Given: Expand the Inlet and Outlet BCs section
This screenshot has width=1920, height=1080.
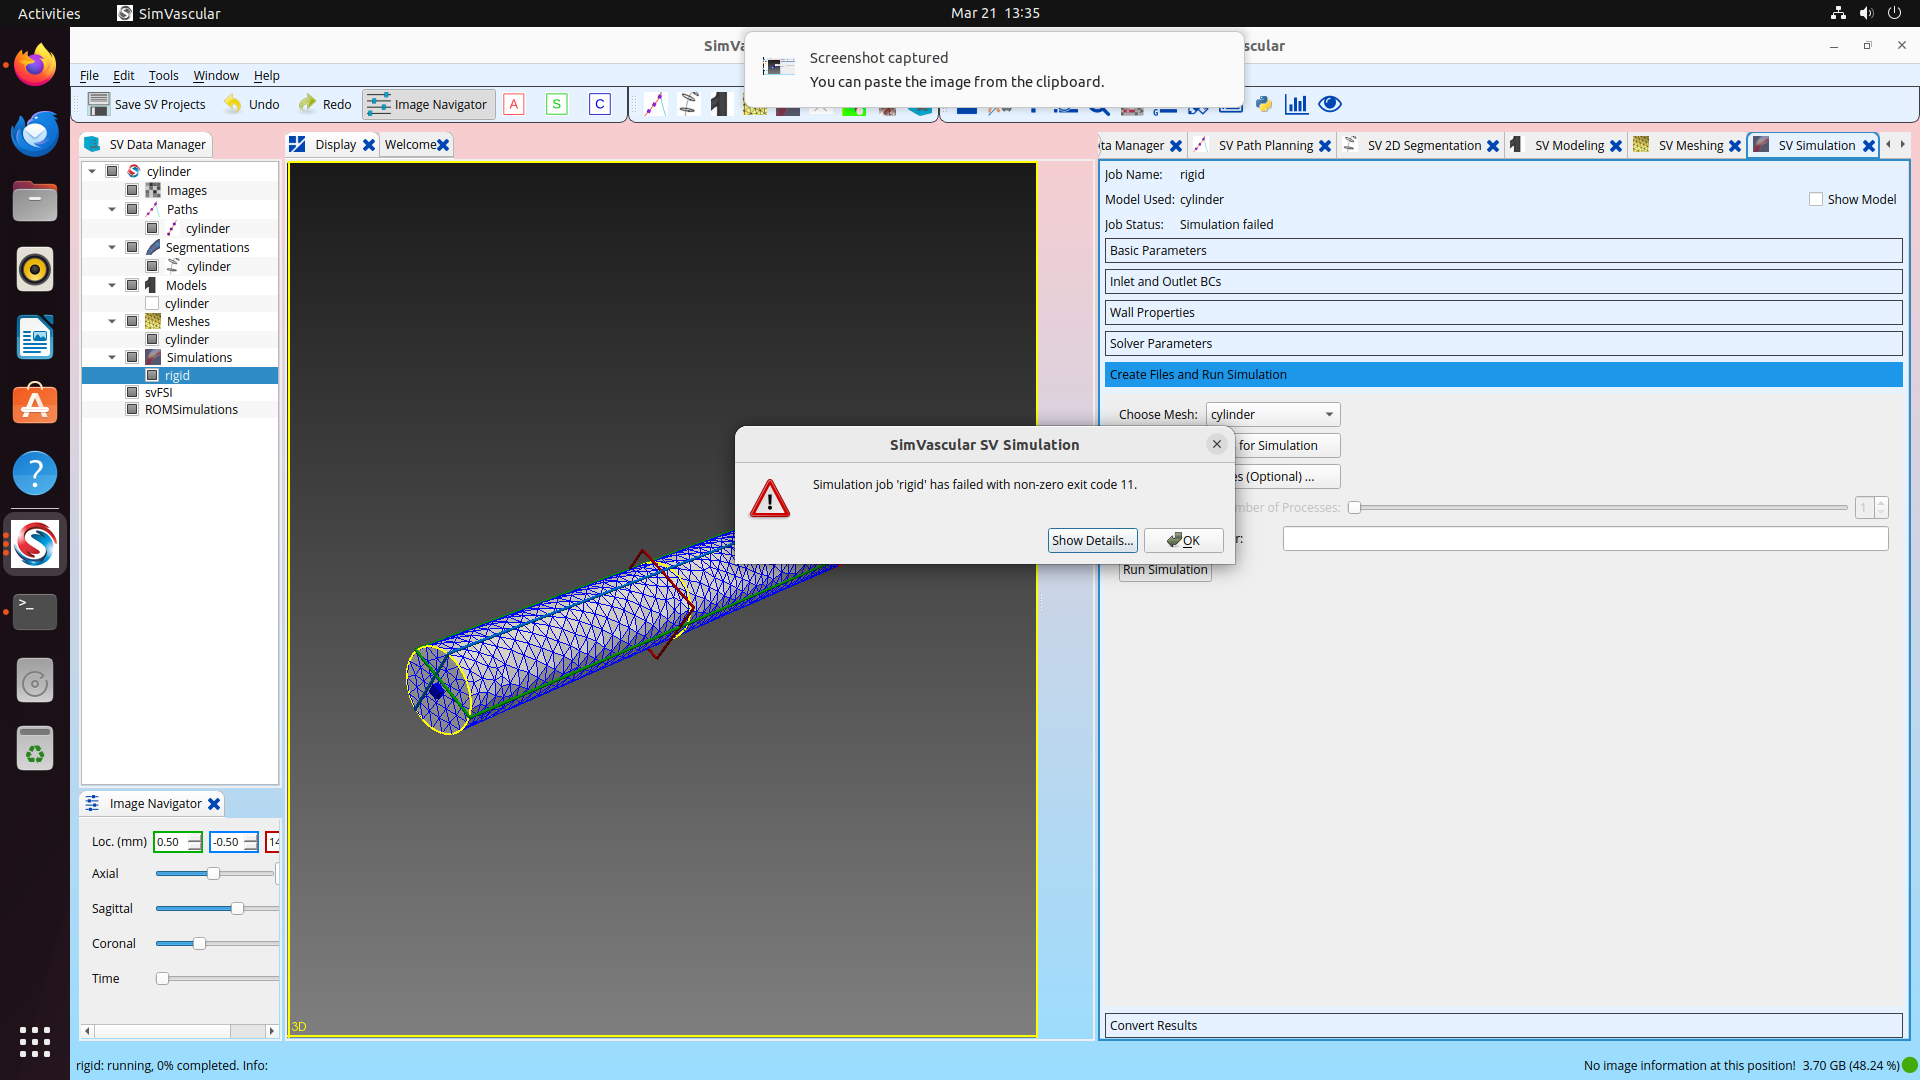Looking at the screenshot, I should tap(1503, 282).
